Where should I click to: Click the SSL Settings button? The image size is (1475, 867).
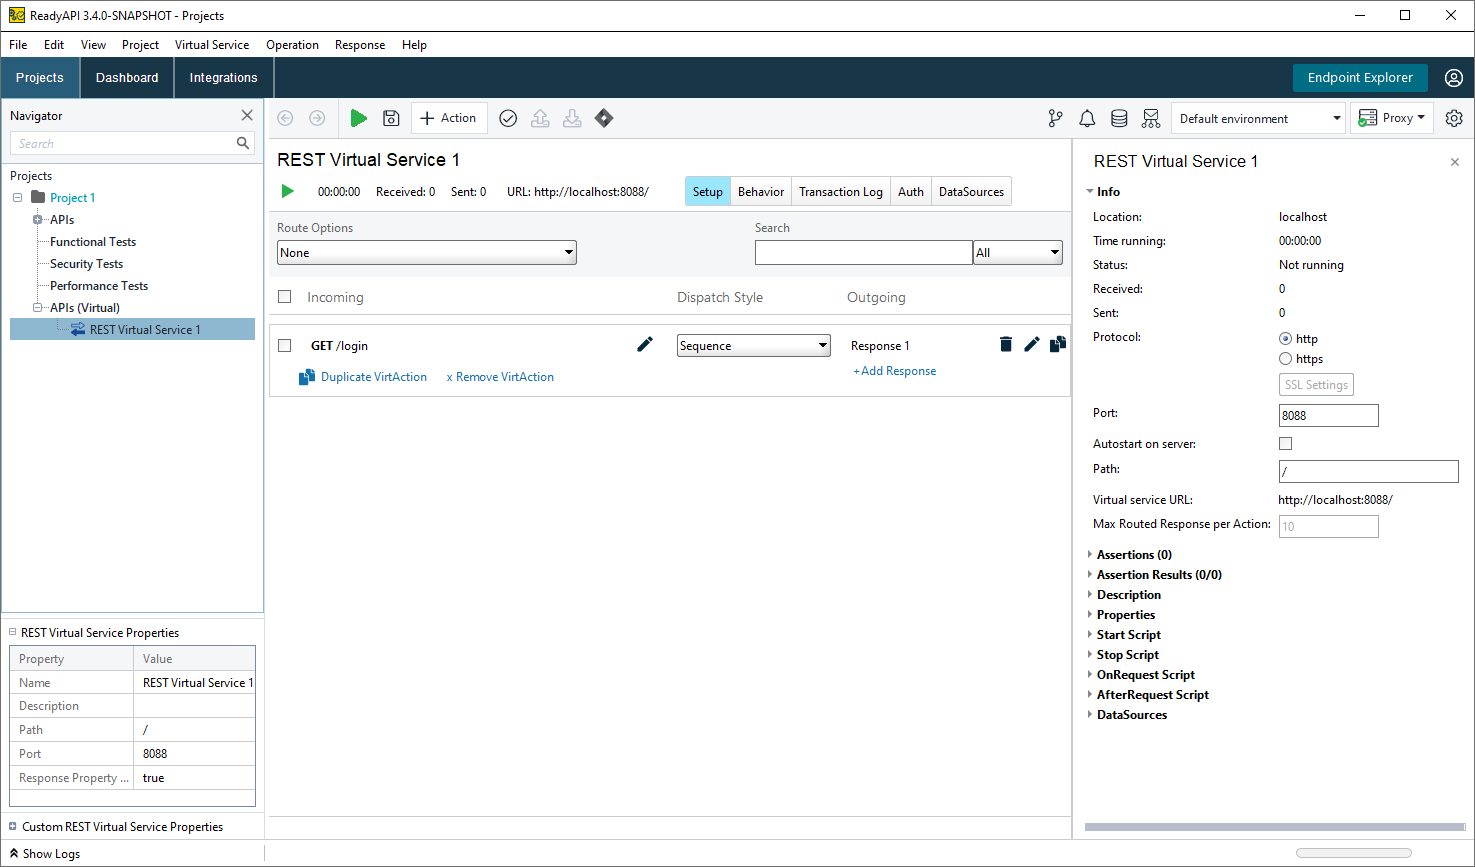point(1317,385)
